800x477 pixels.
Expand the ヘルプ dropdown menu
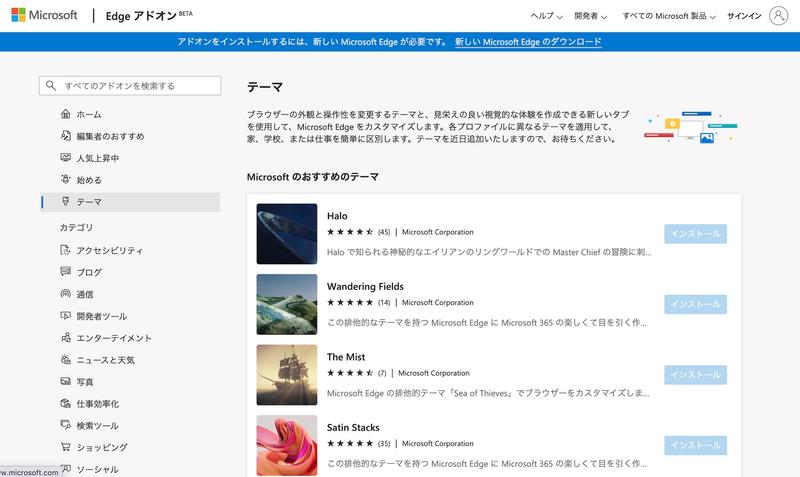[x=546, y=16]
